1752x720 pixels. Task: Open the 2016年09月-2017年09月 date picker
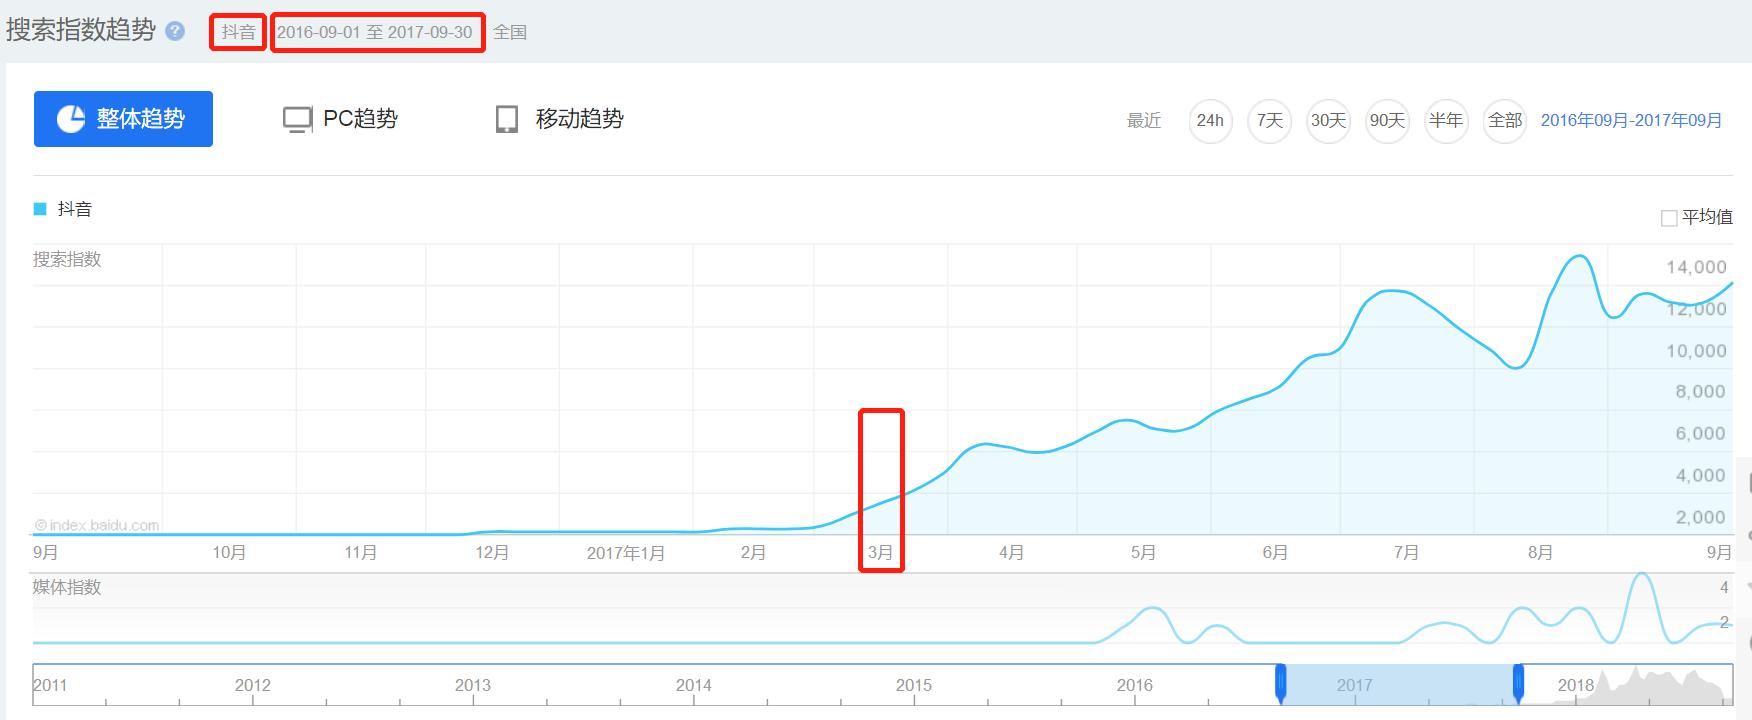click(1632, 120)
